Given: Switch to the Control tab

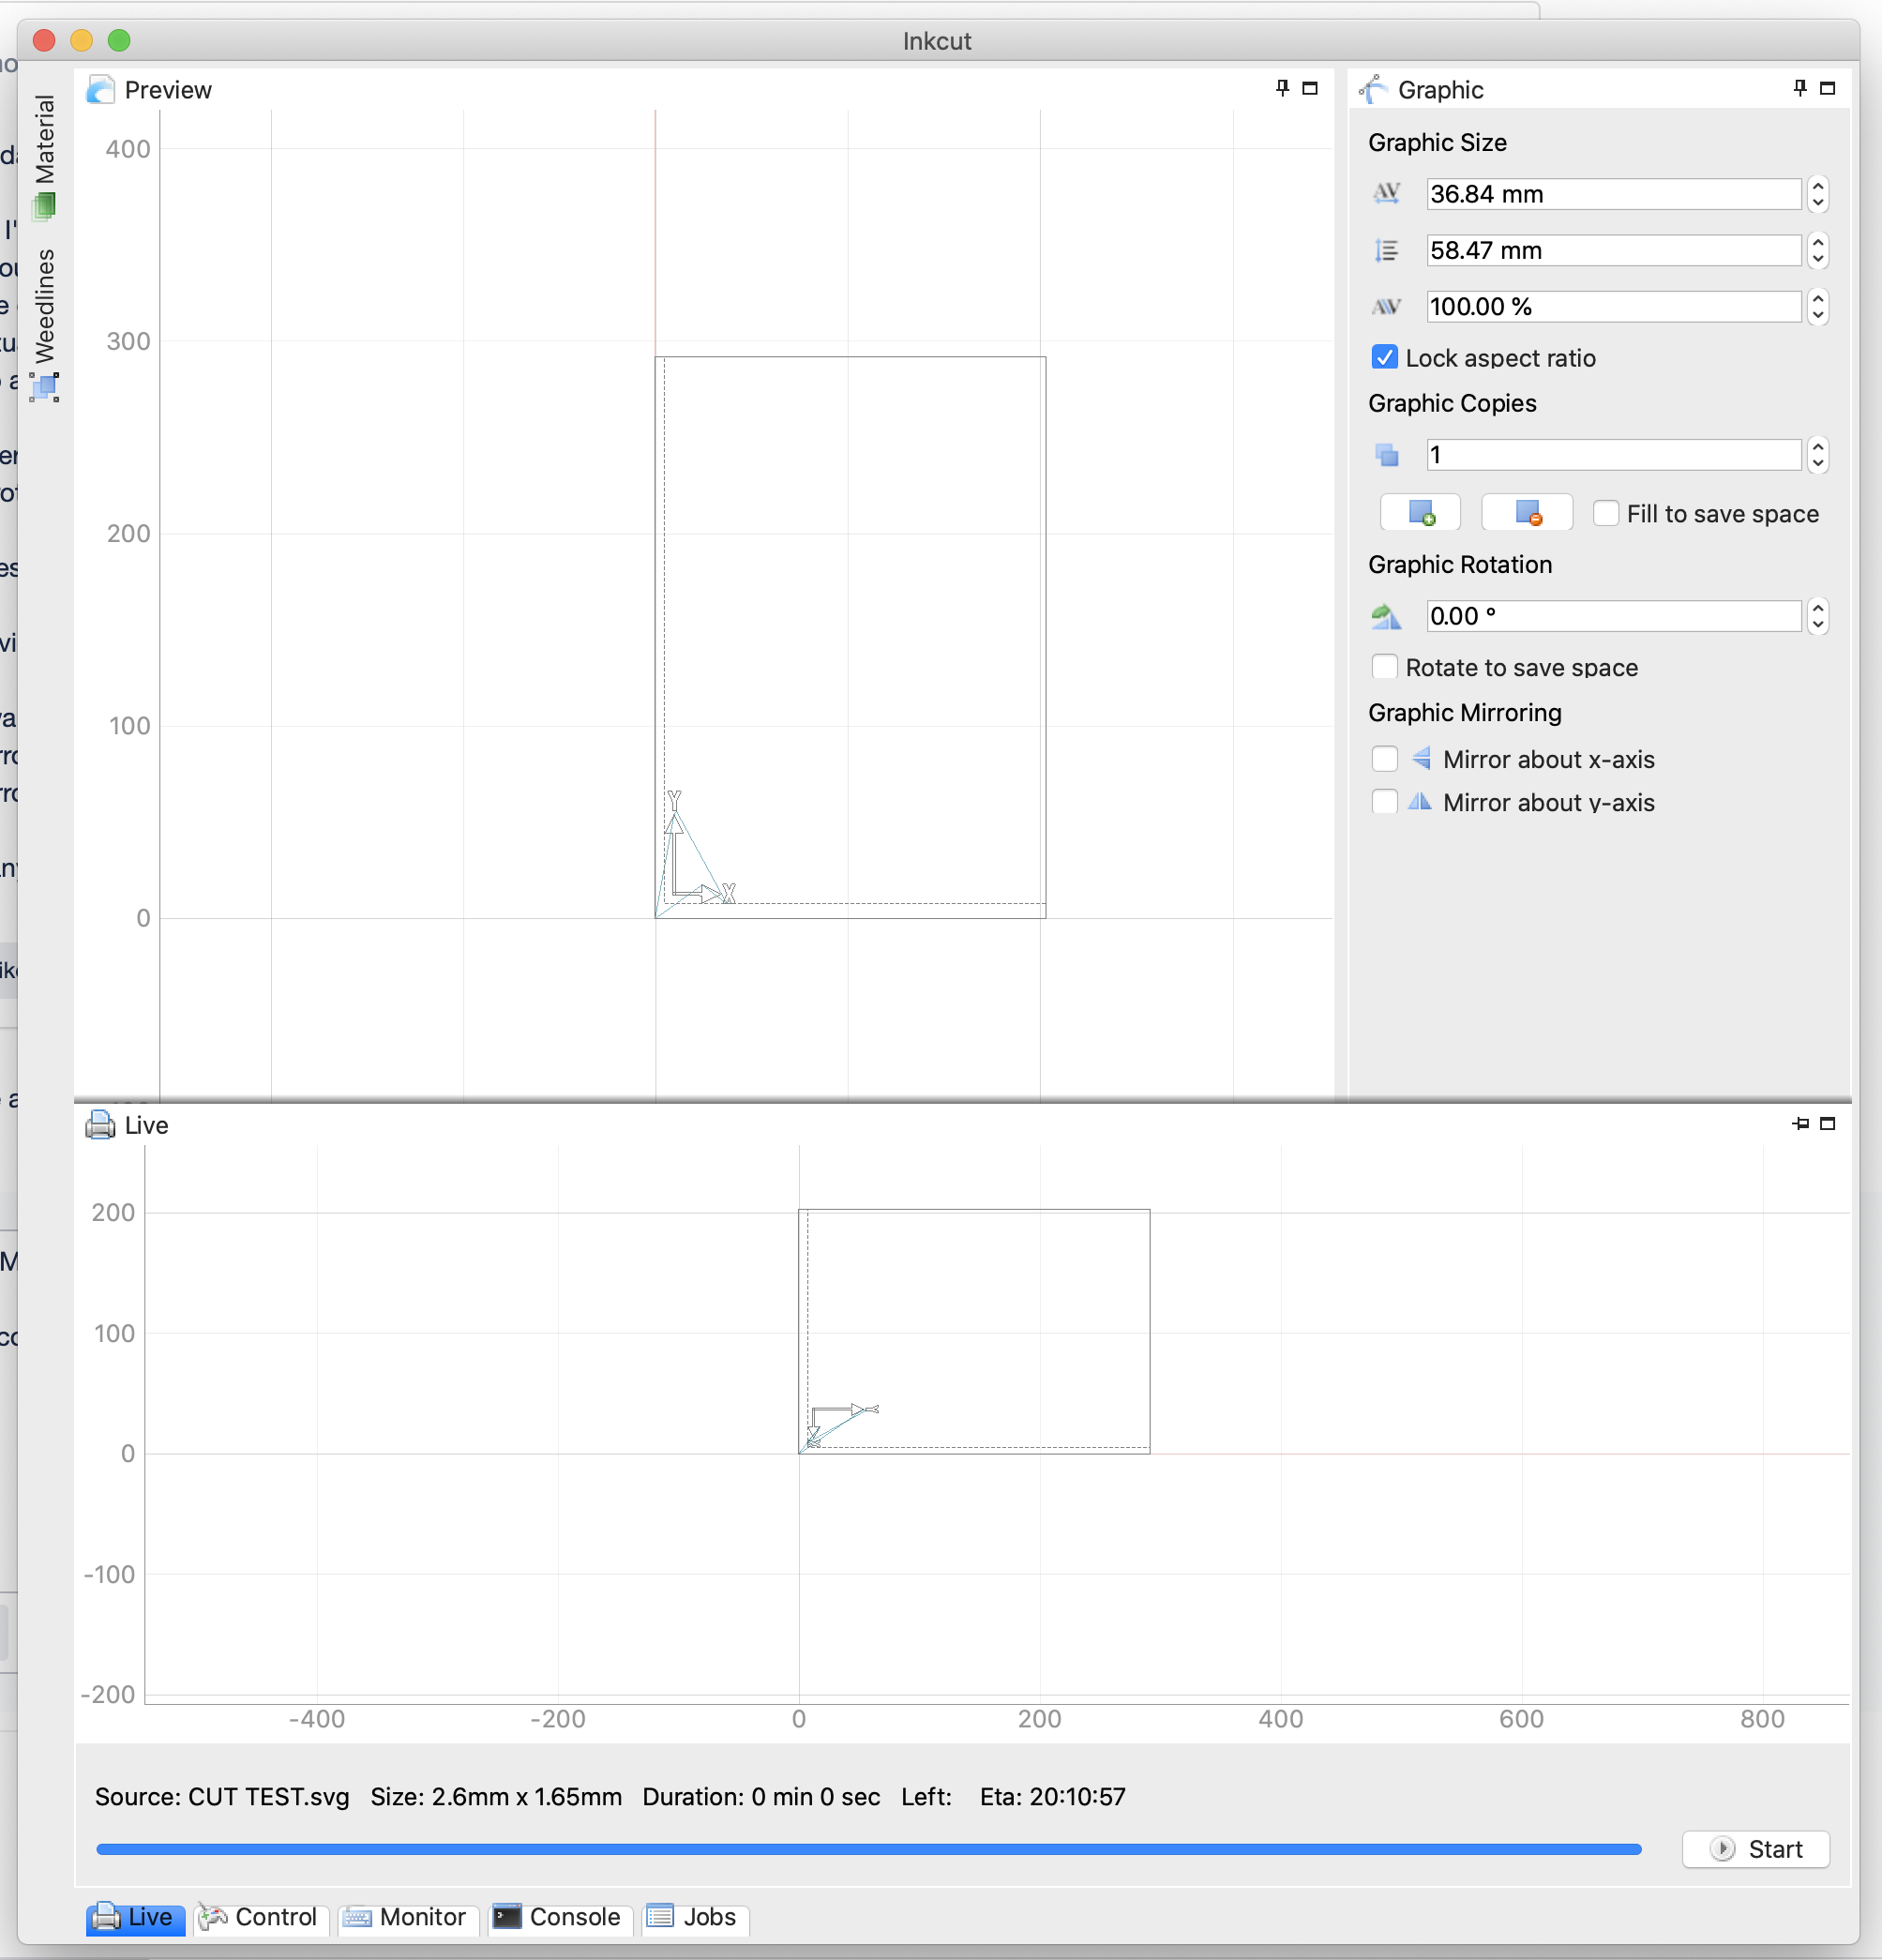Looking at the screenshot, I should pos(261,1917).
